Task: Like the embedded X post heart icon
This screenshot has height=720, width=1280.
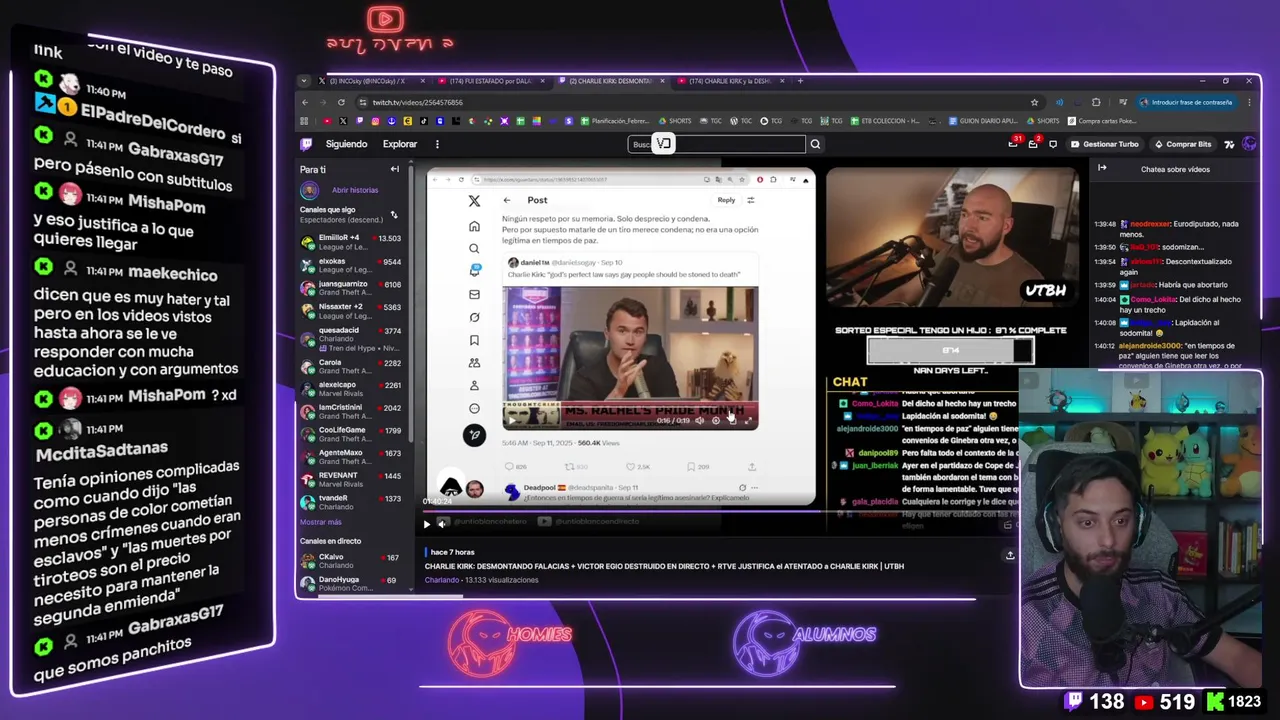Action: click(x=630, y=467)
